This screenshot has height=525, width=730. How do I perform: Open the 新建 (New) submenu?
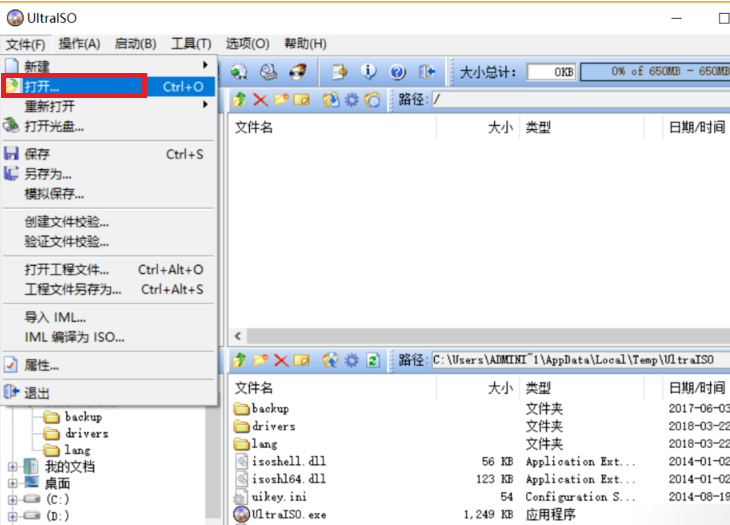(108, 66)
